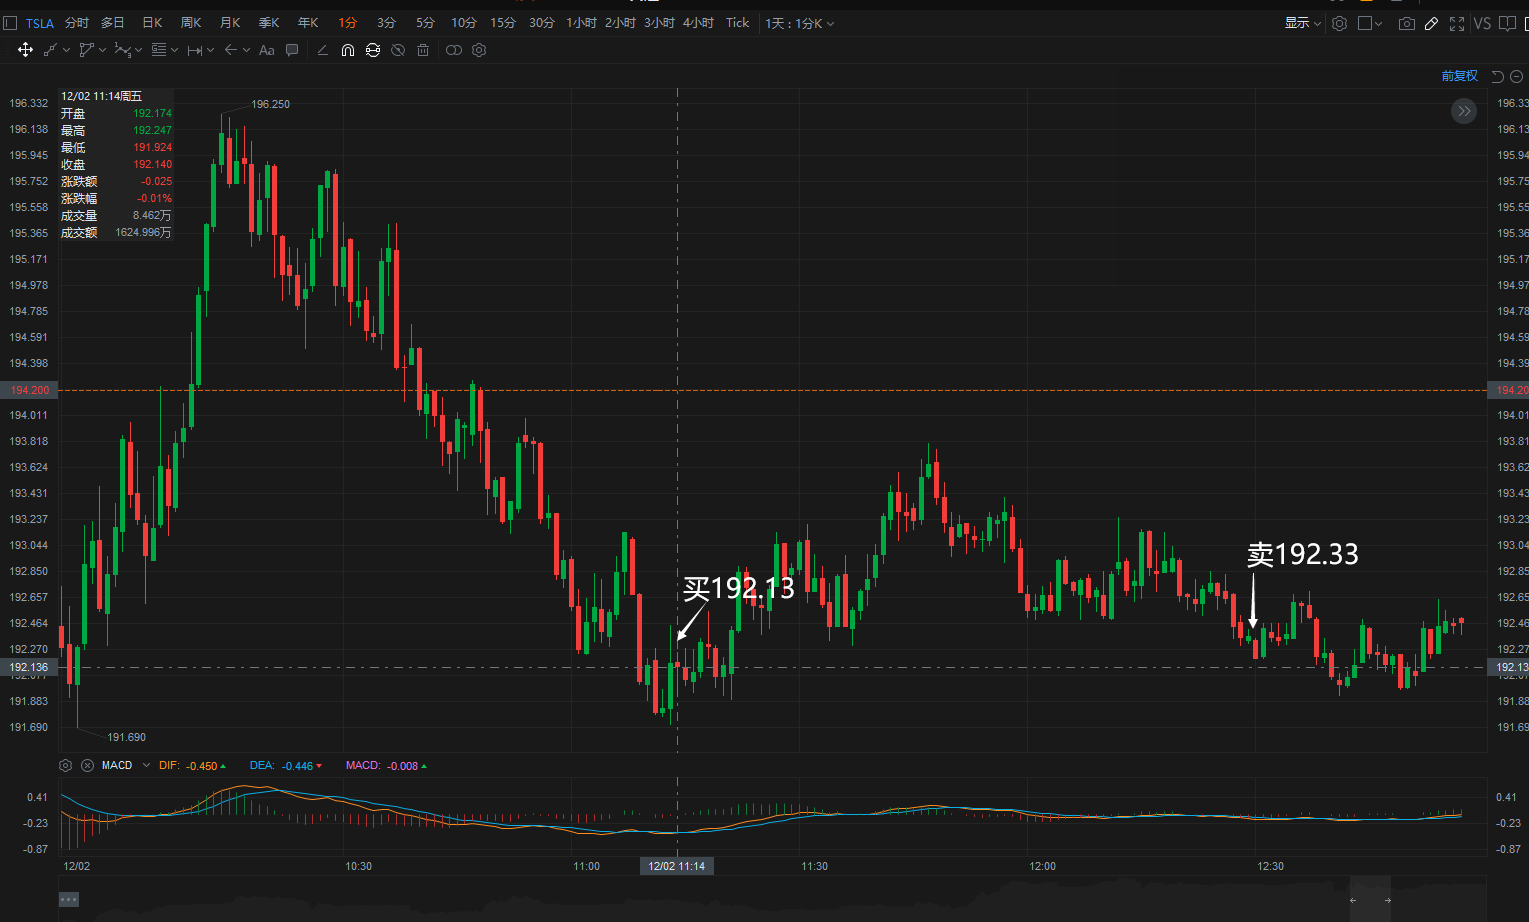This screenshot has height=922, width=1529.
Task: Open the 1天 : 1分K range dropdown
Action: [799, 23]
